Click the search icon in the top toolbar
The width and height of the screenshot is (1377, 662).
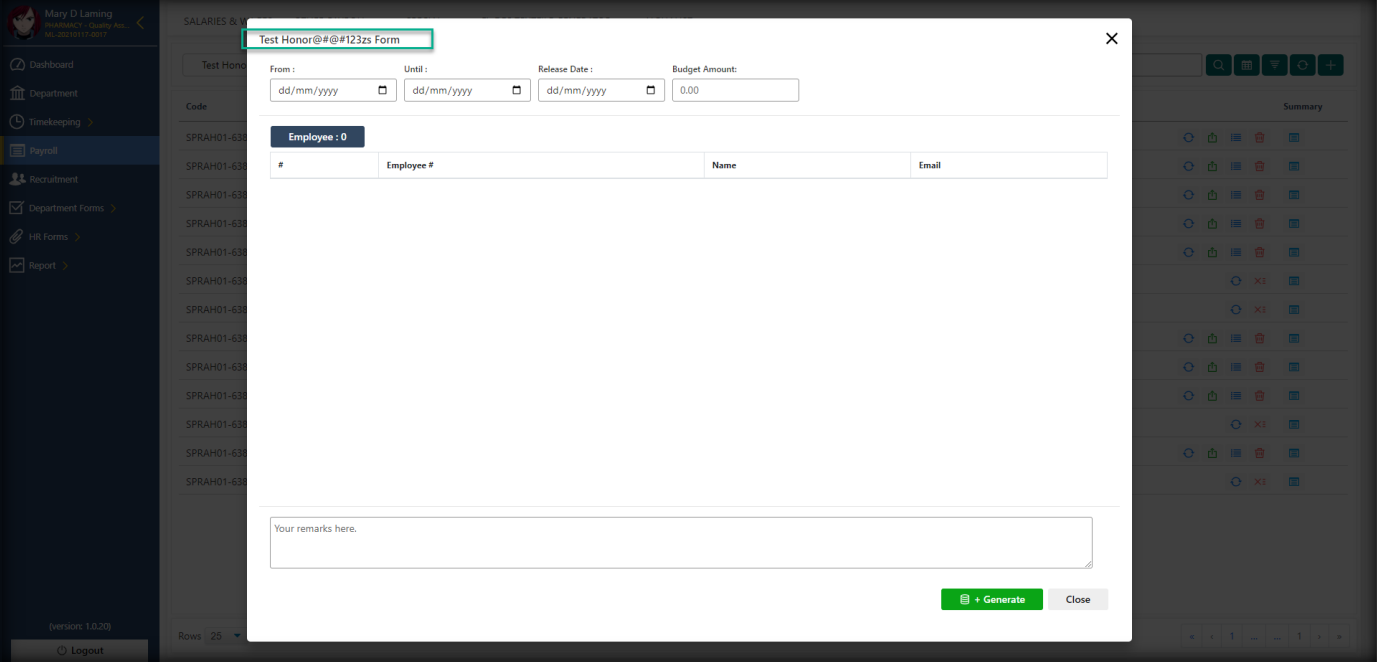click(1219, 65)
